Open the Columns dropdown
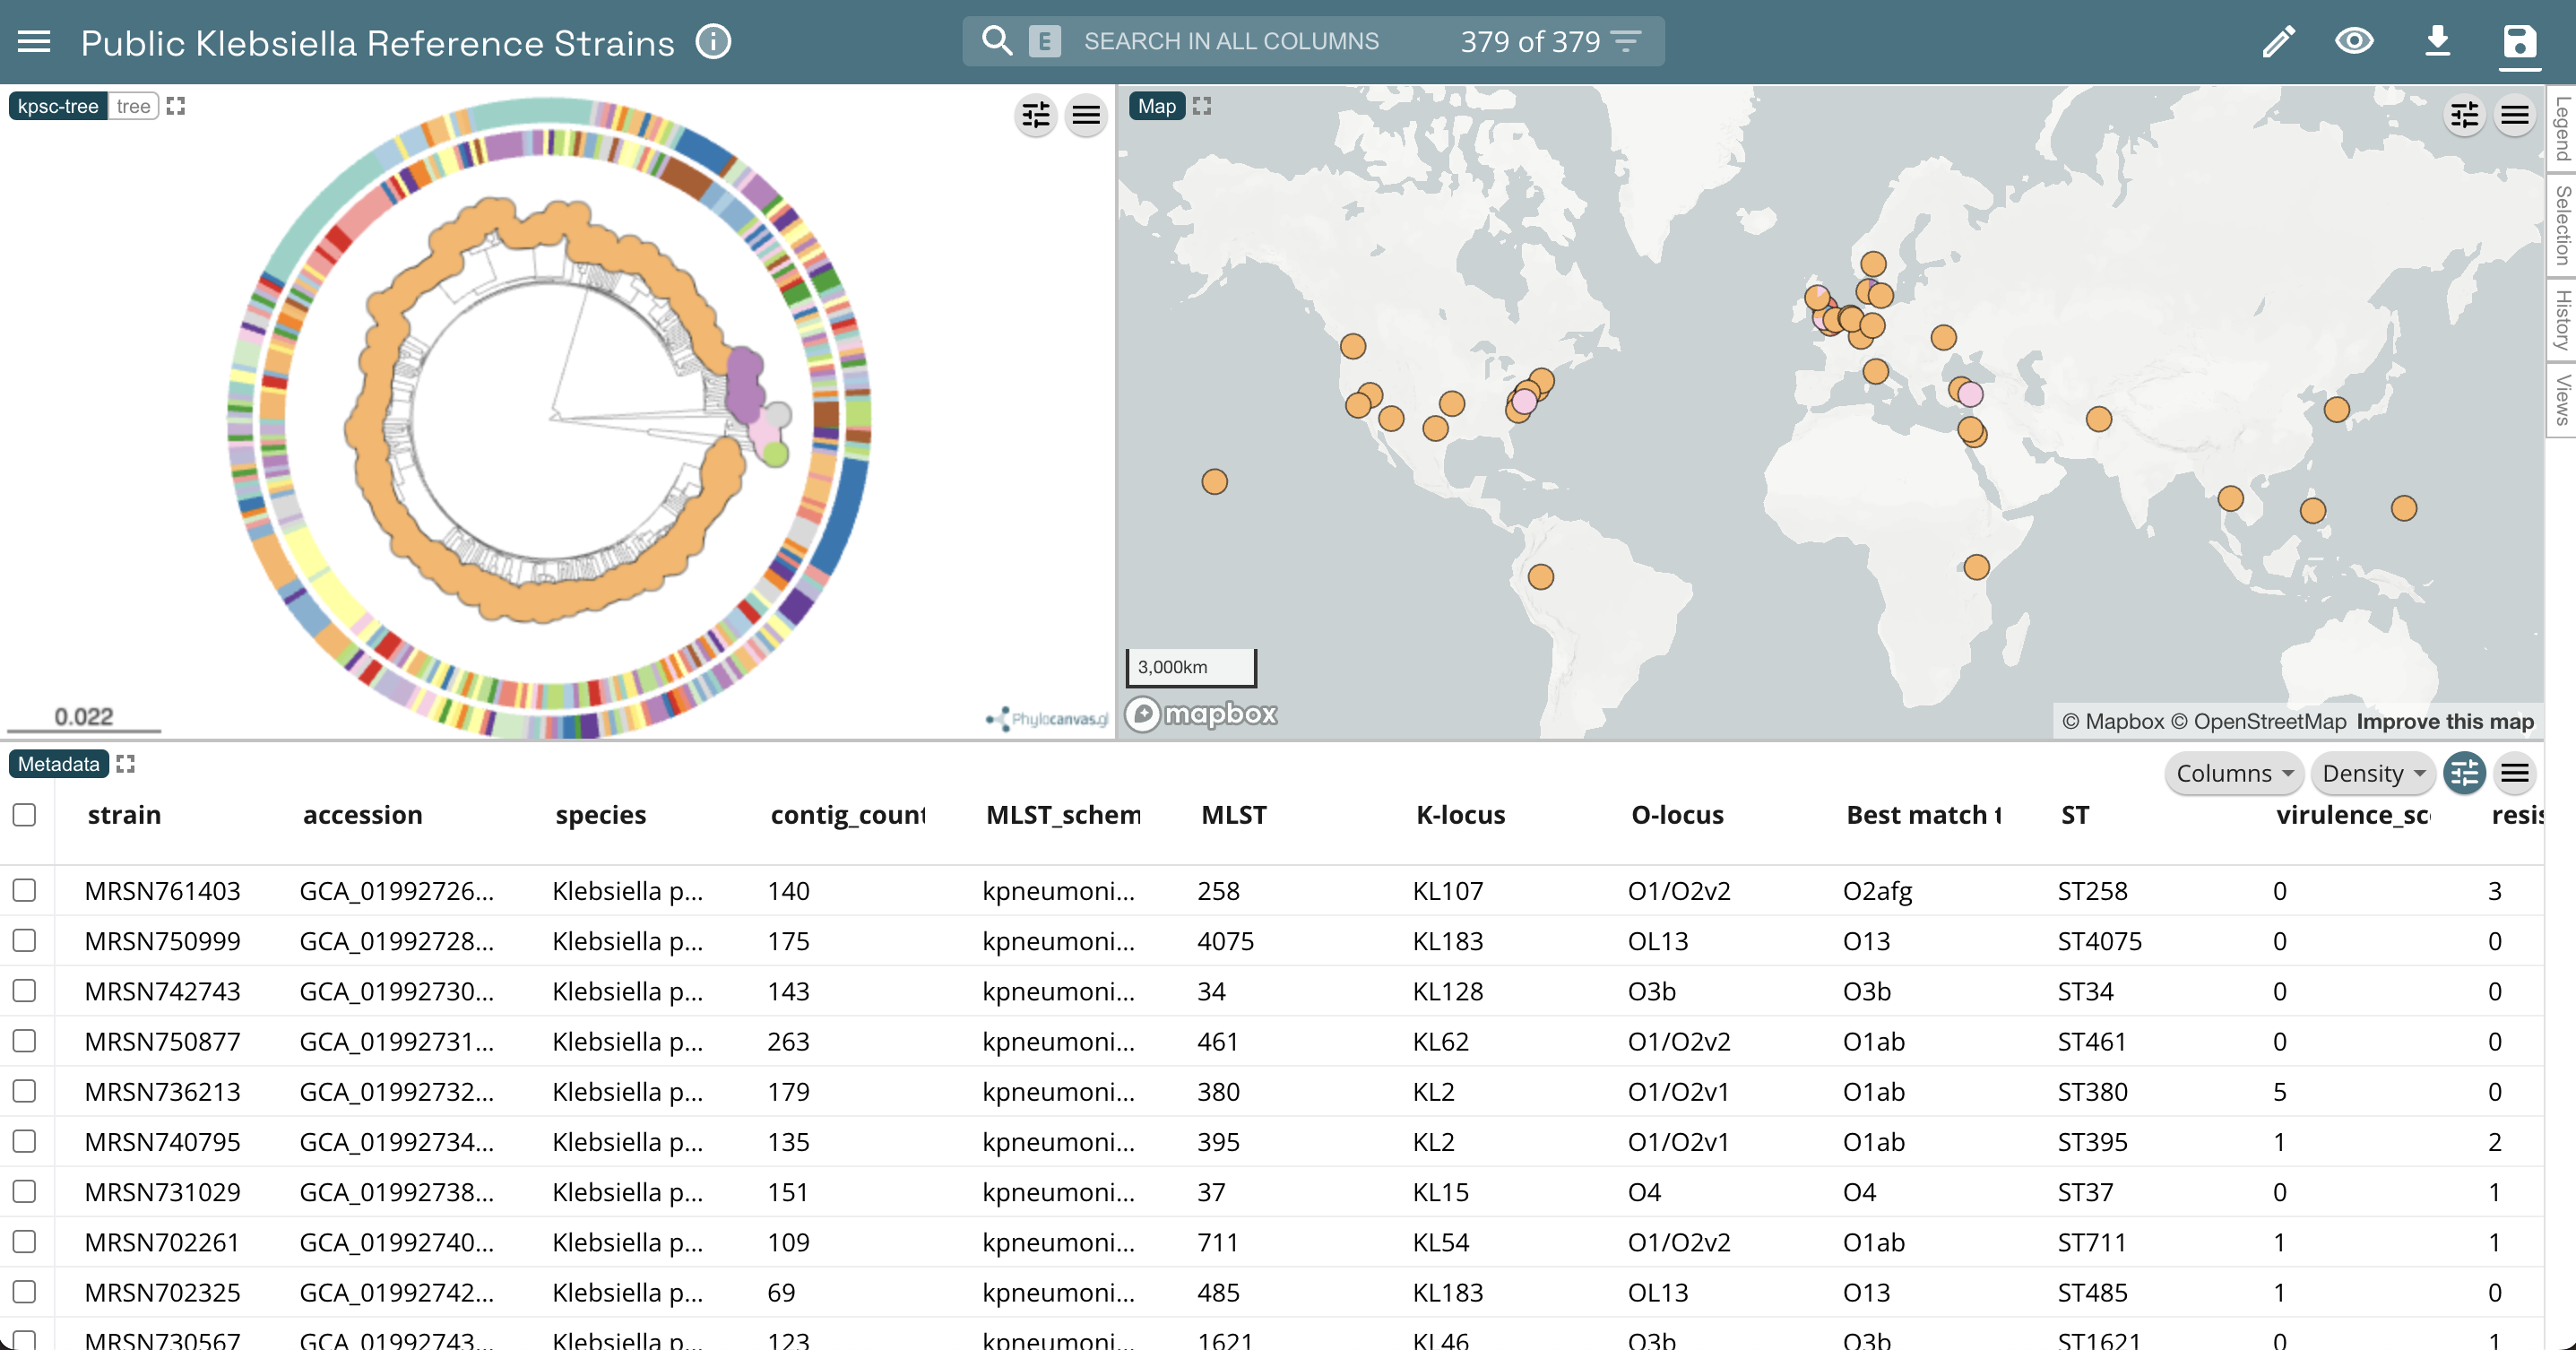 (x=2234, y=773)
